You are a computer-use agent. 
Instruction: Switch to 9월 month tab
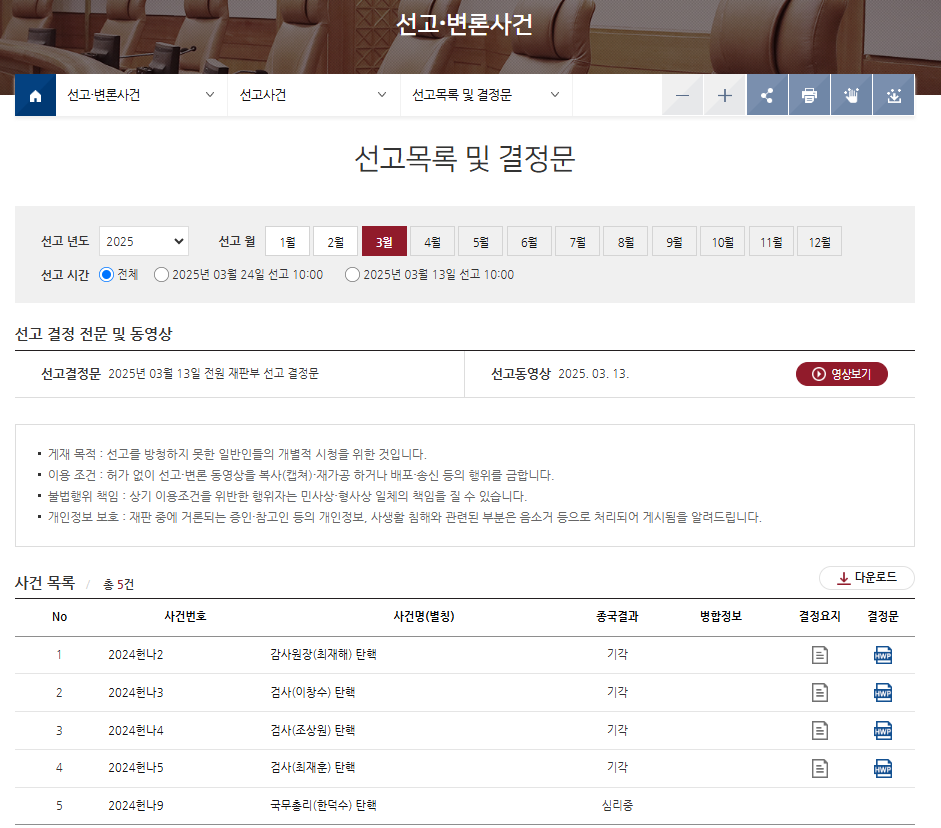[x=674, y=241]
